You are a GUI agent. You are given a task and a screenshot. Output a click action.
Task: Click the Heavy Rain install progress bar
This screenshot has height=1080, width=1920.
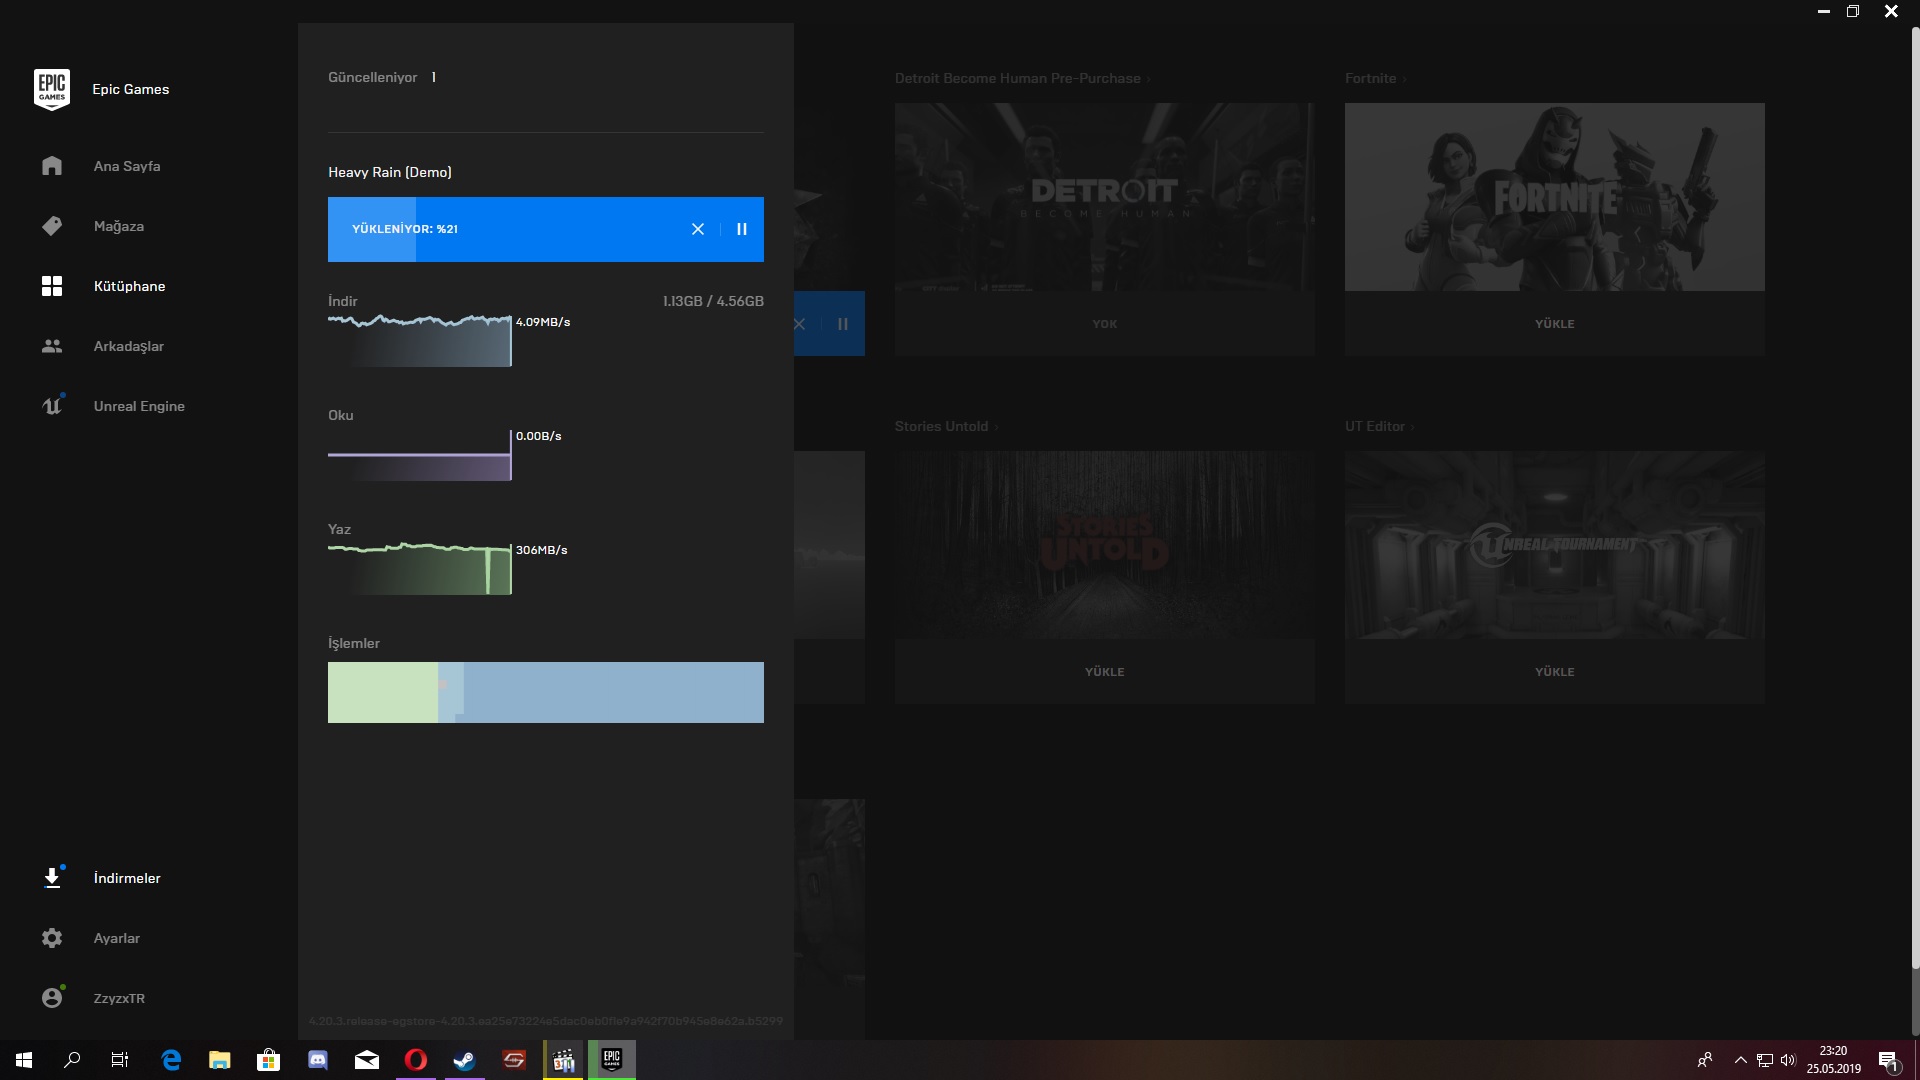click(x=546, y=229)
